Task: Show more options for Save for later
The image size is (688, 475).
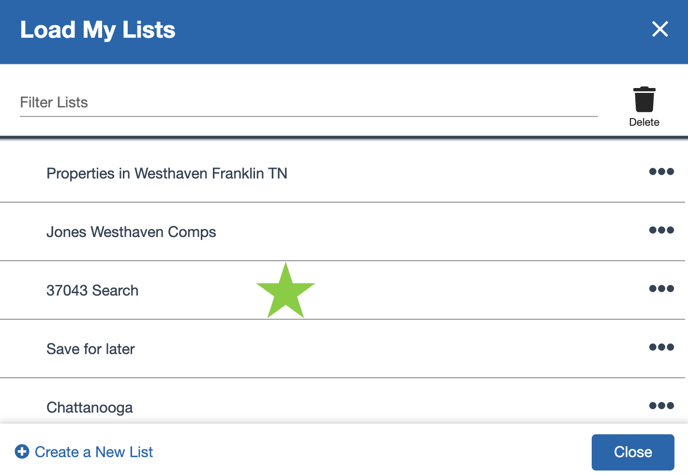Action: (661, 347)
